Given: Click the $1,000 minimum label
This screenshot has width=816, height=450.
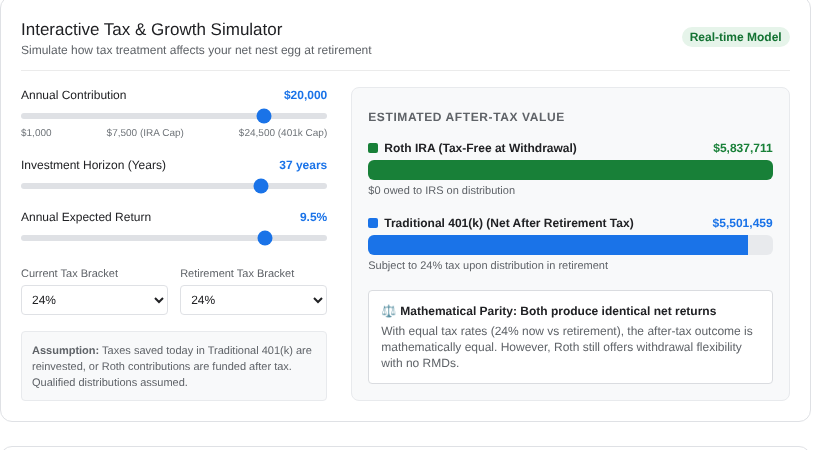Looking at the screenshot, I should tap(36, 133).
